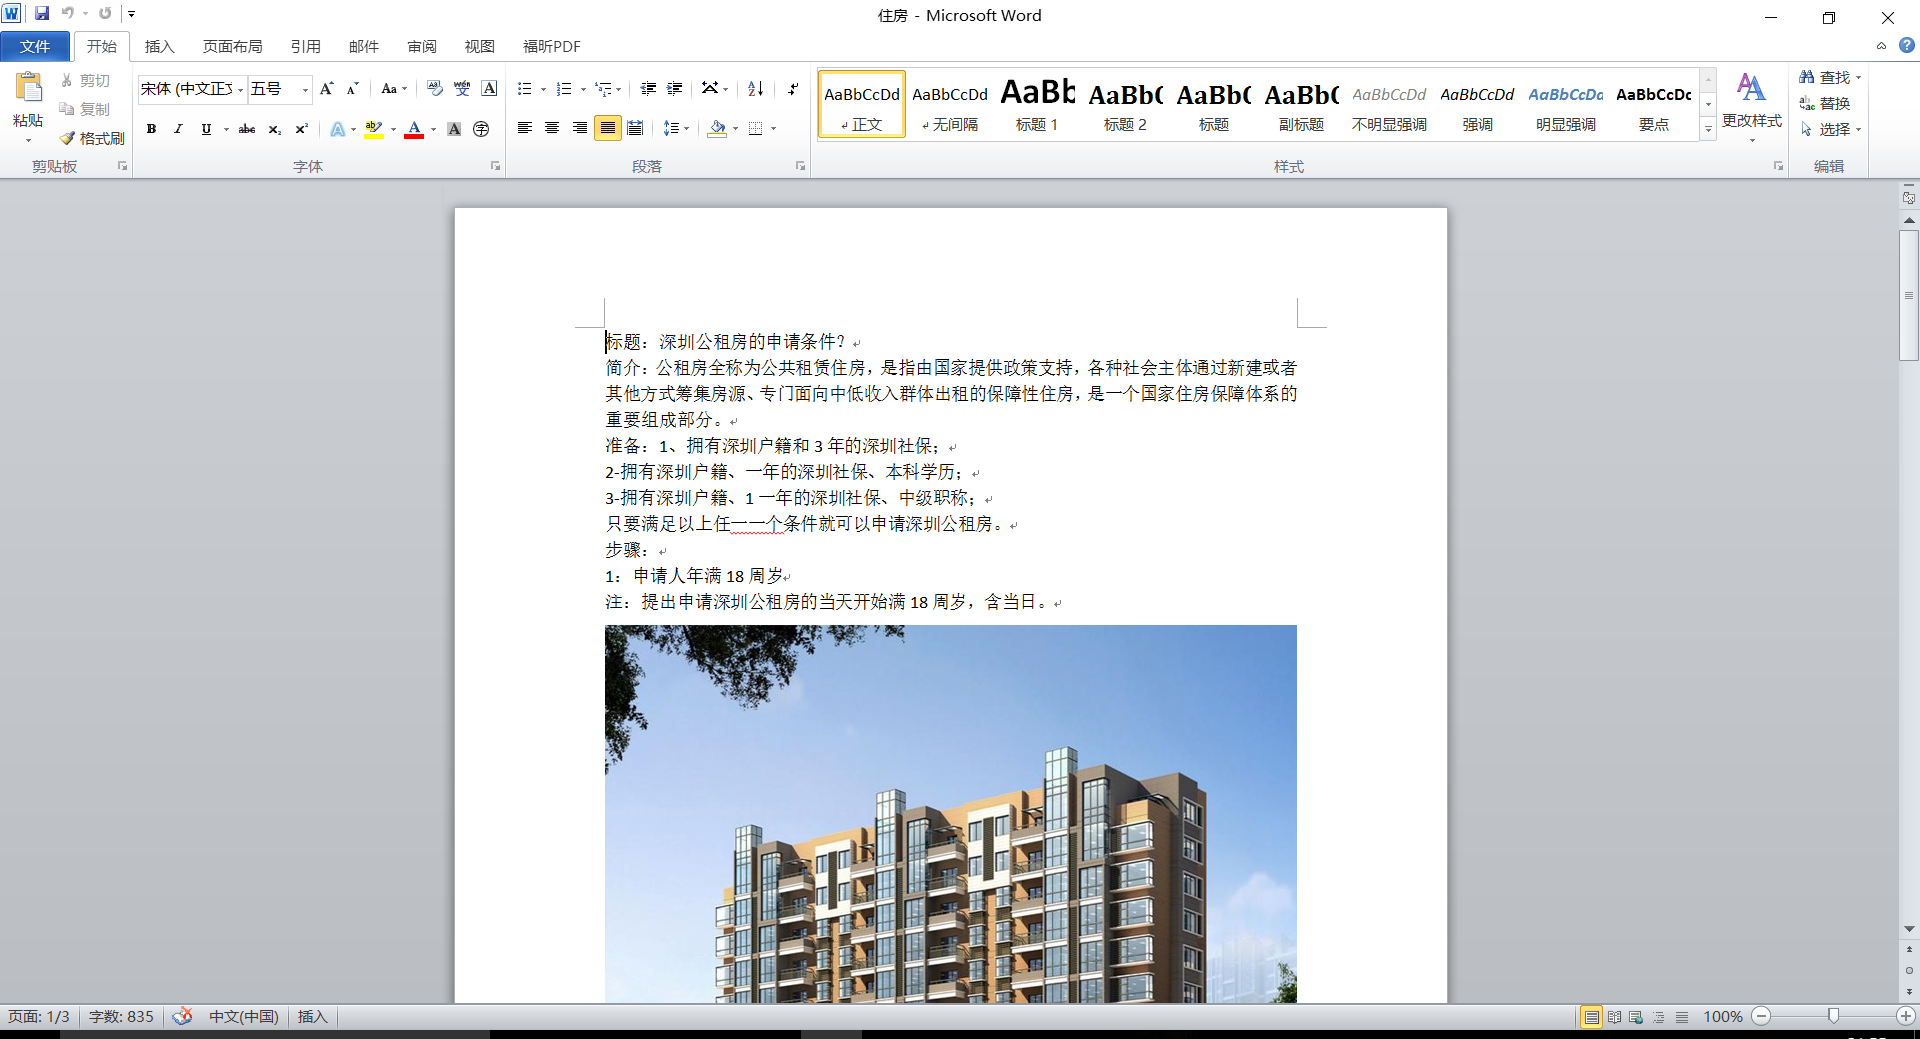This screenshot has height=1039, width=1920.
Task: Expand the Bullets list dropdown
Action: click(543, 90)
